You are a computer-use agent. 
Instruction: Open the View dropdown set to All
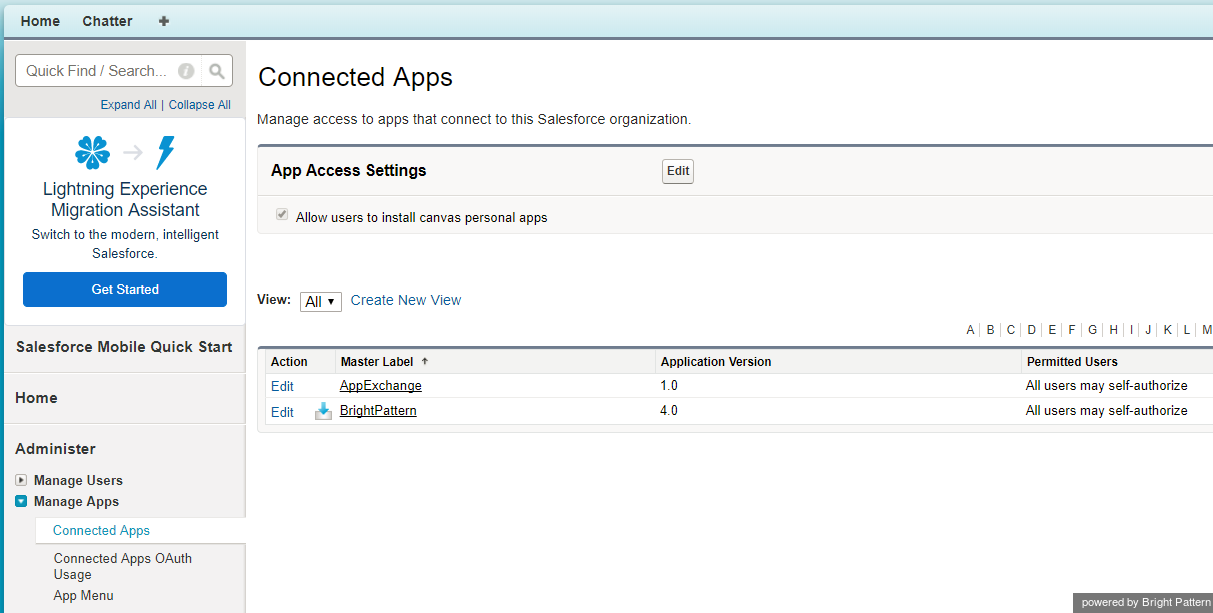click(321, 302)
